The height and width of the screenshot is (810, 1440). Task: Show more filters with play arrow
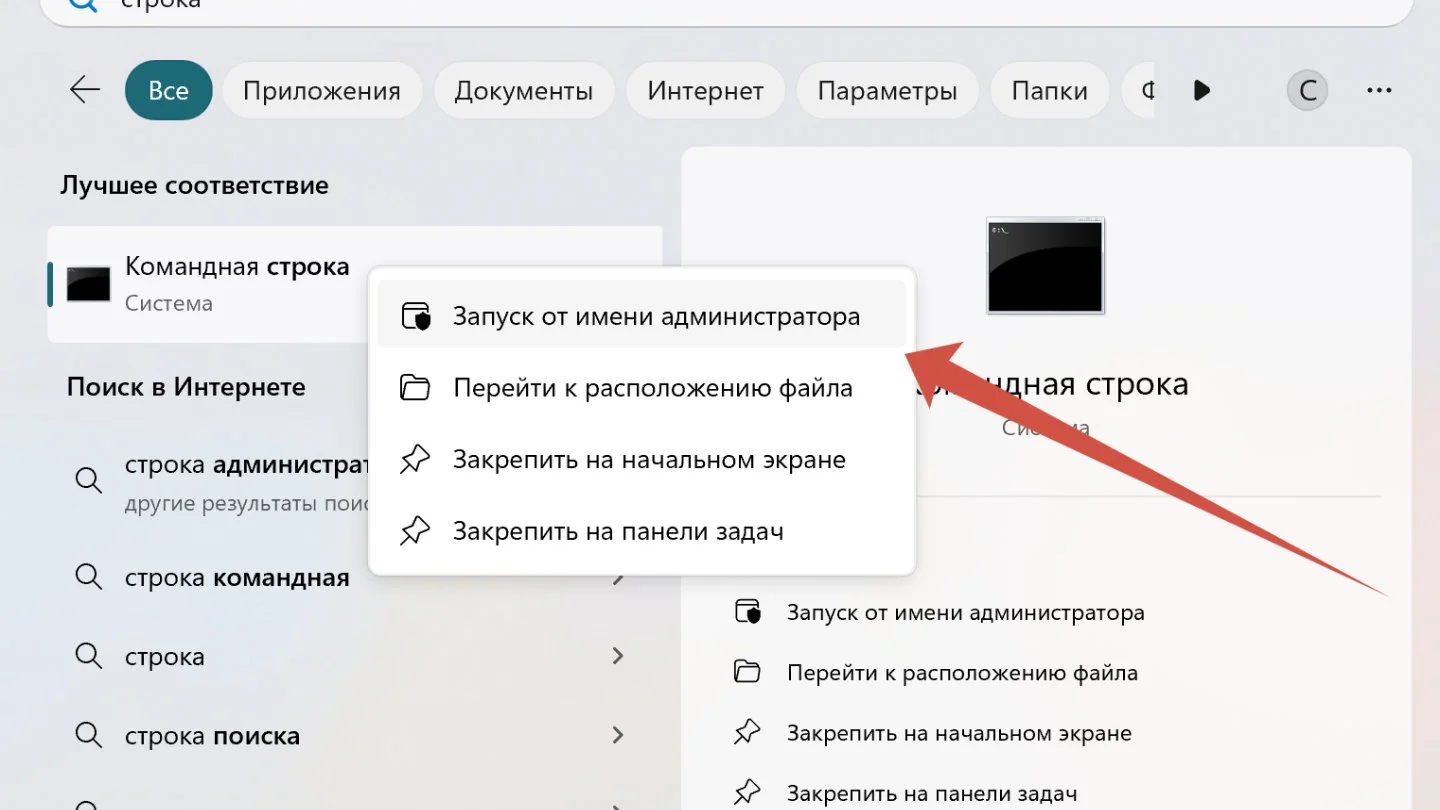1202,91
